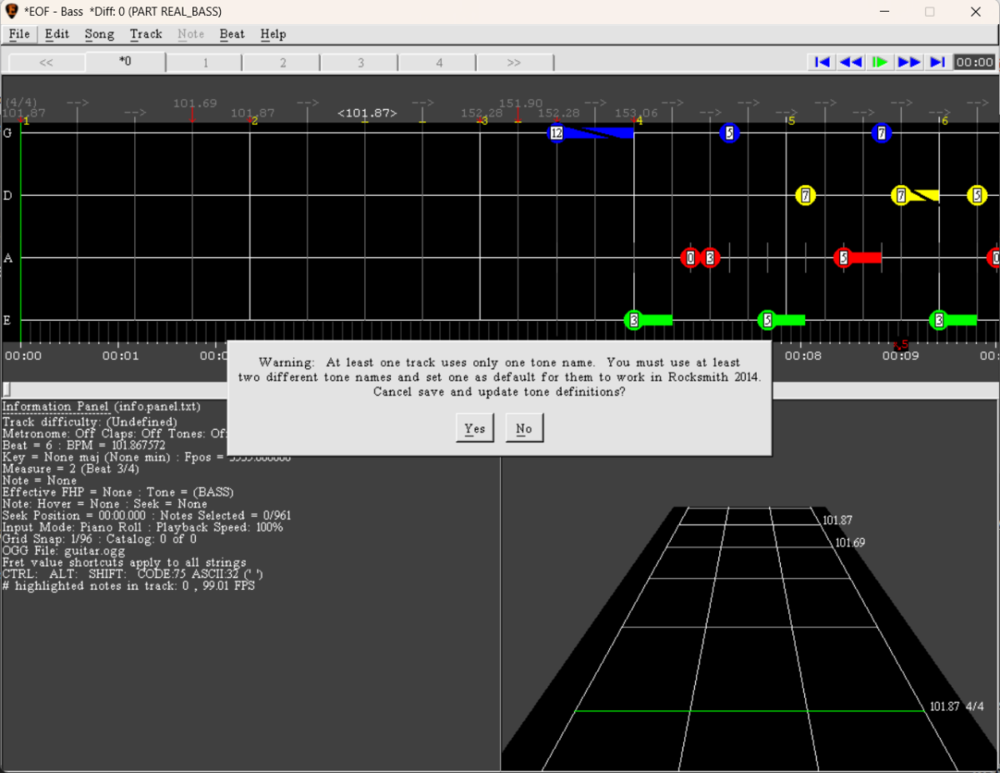The image size is (1000, 773).
Task: Click No in the warning dialog
Action: tap(523, 429)
